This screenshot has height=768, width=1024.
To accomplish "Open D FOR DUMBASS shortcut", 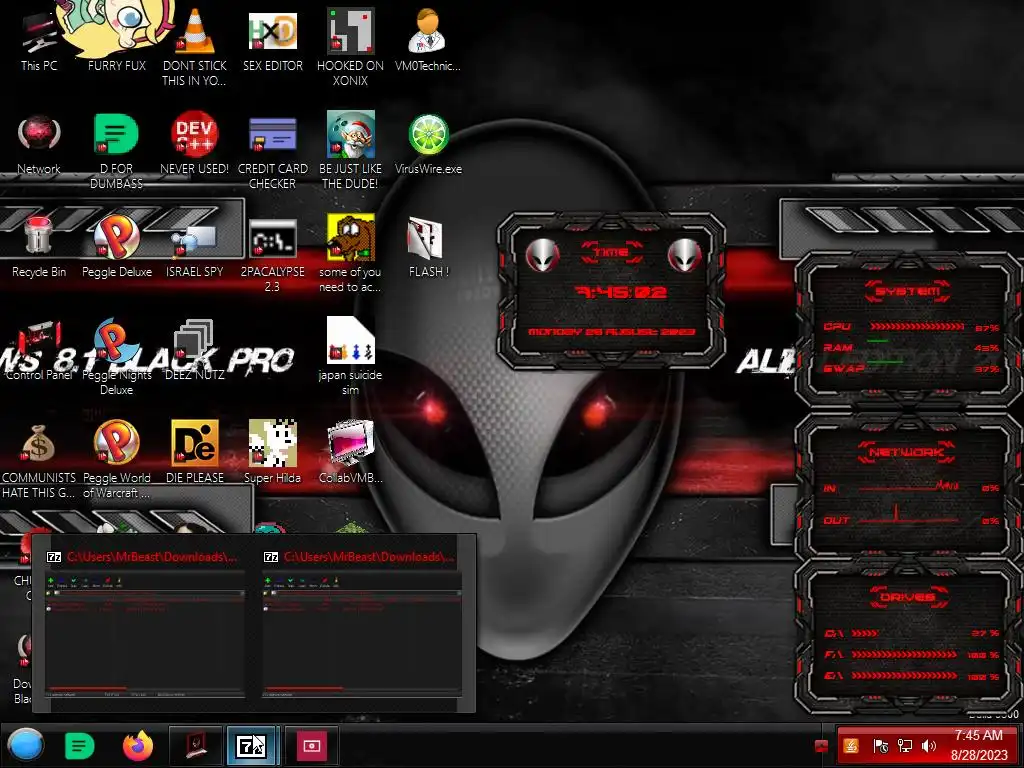I will point(116,151).
